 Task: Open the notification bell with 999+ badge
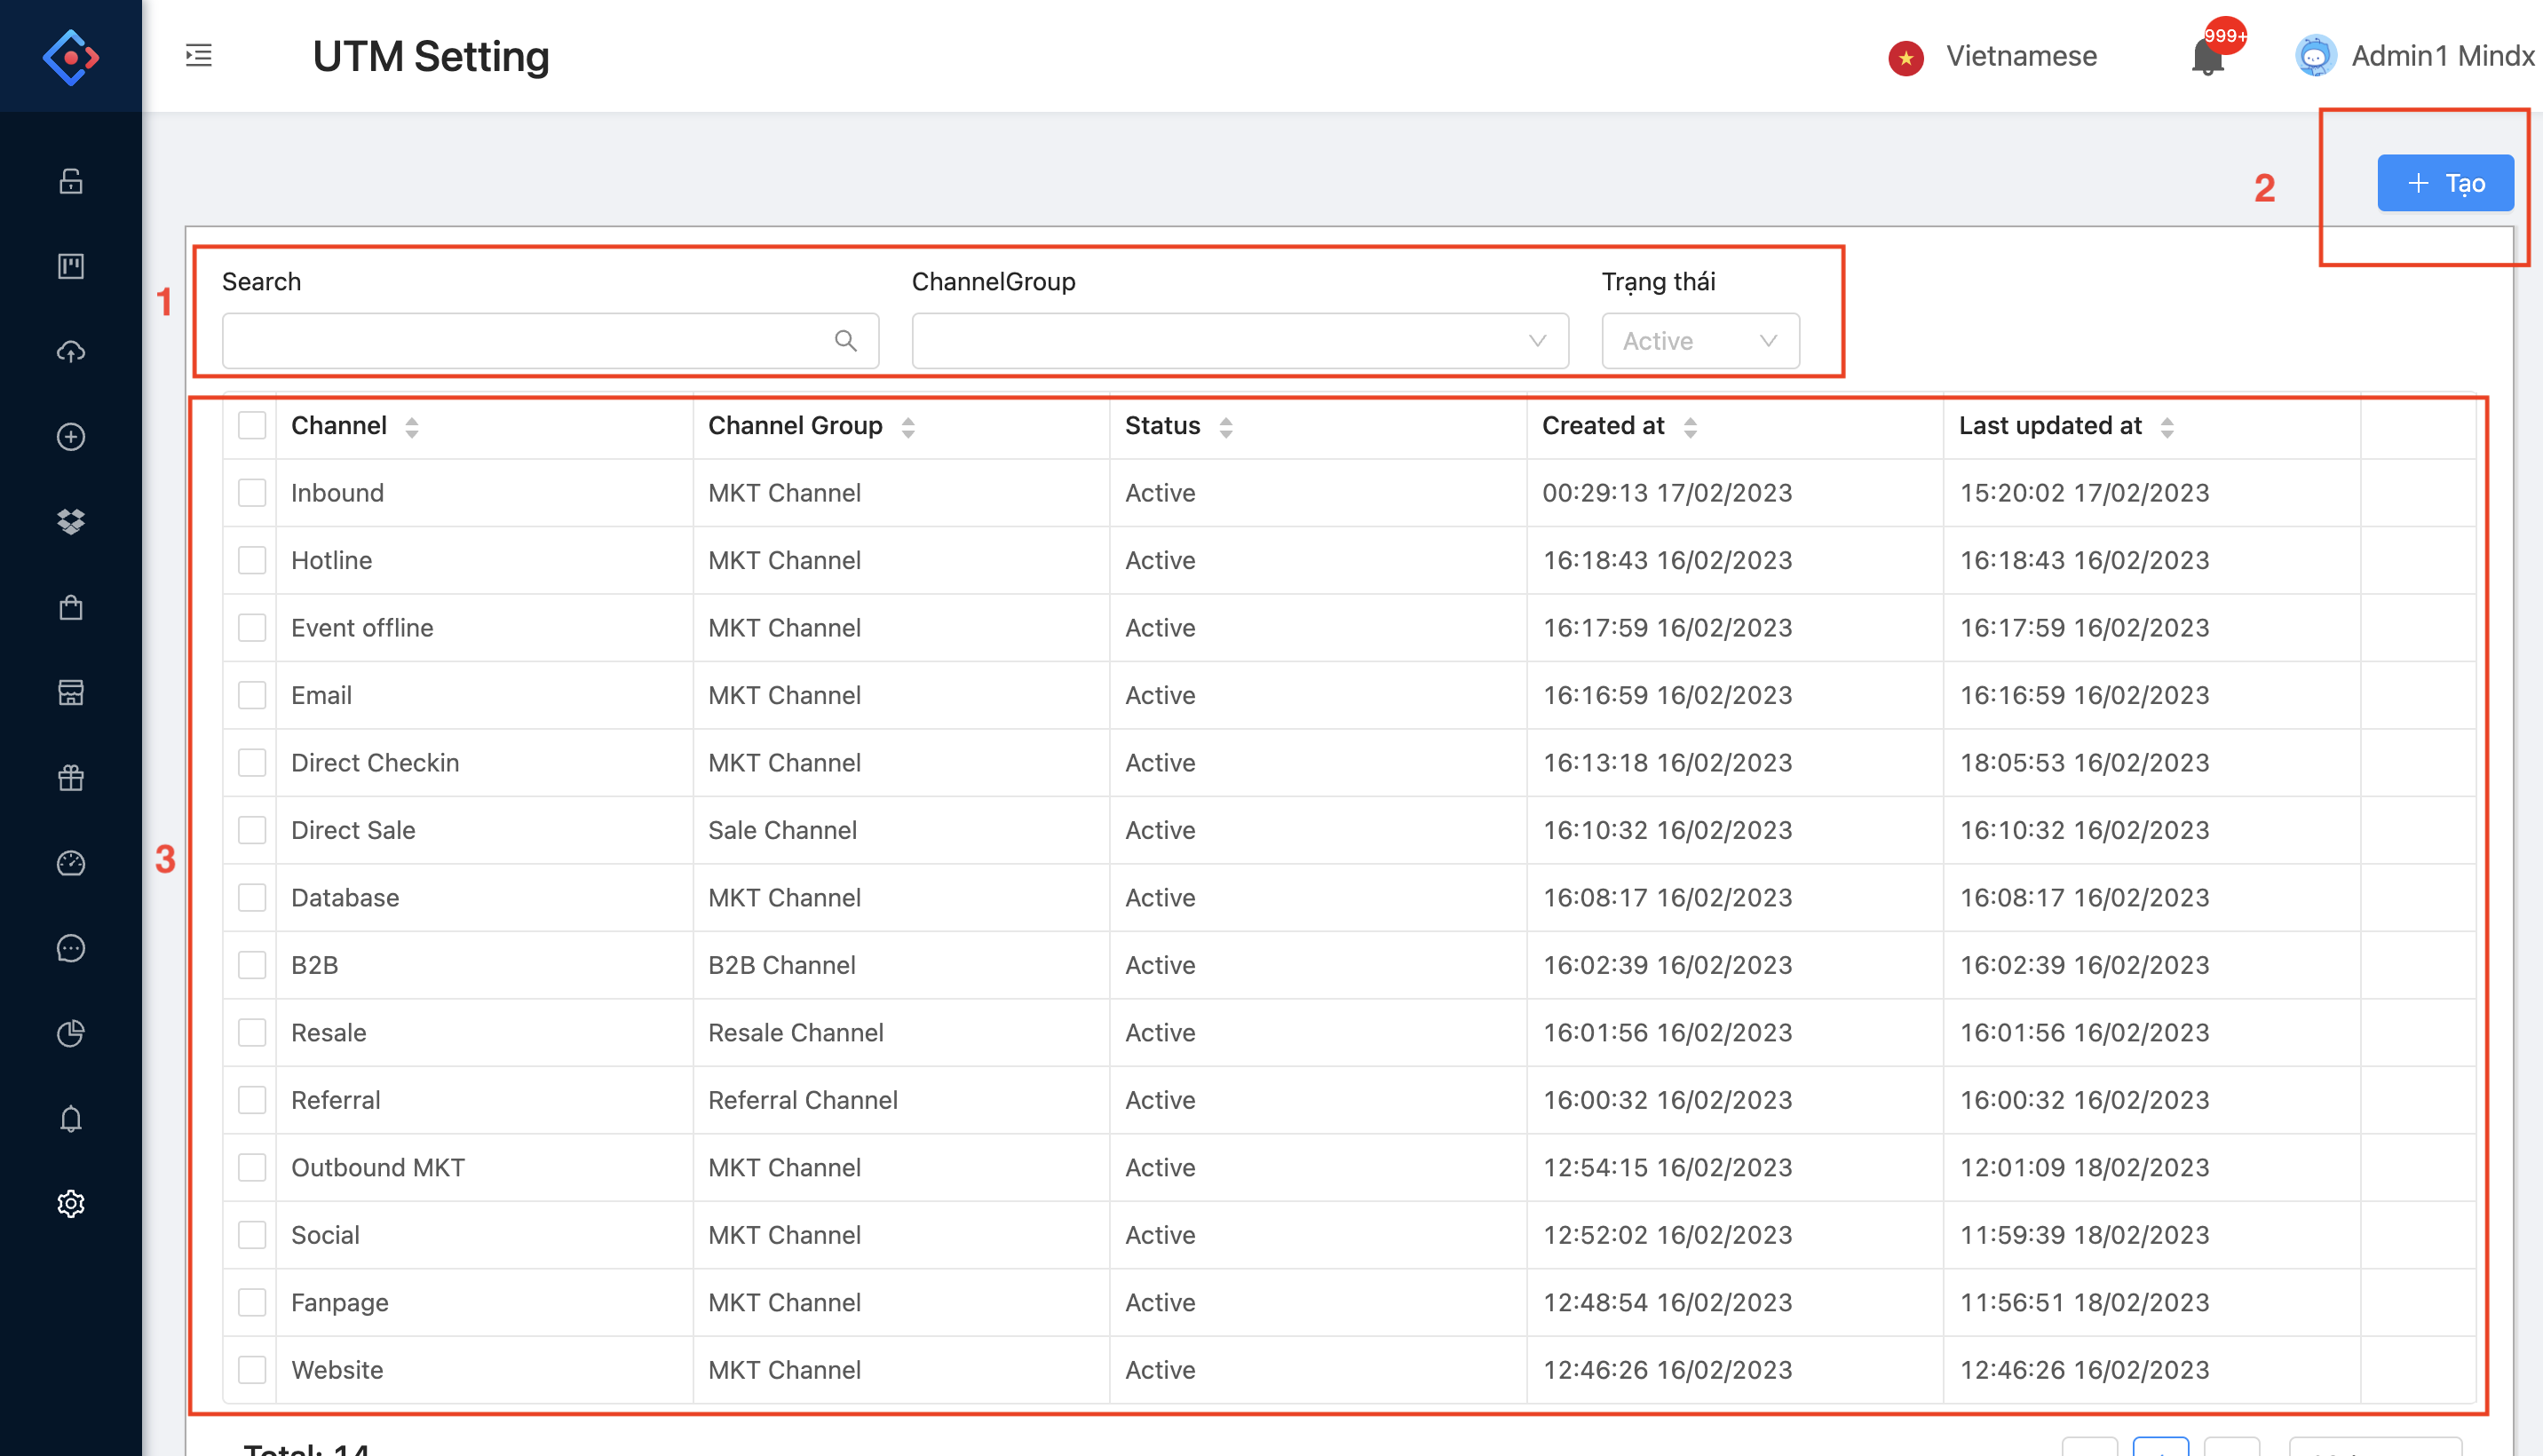click(x=2208, y=57)
